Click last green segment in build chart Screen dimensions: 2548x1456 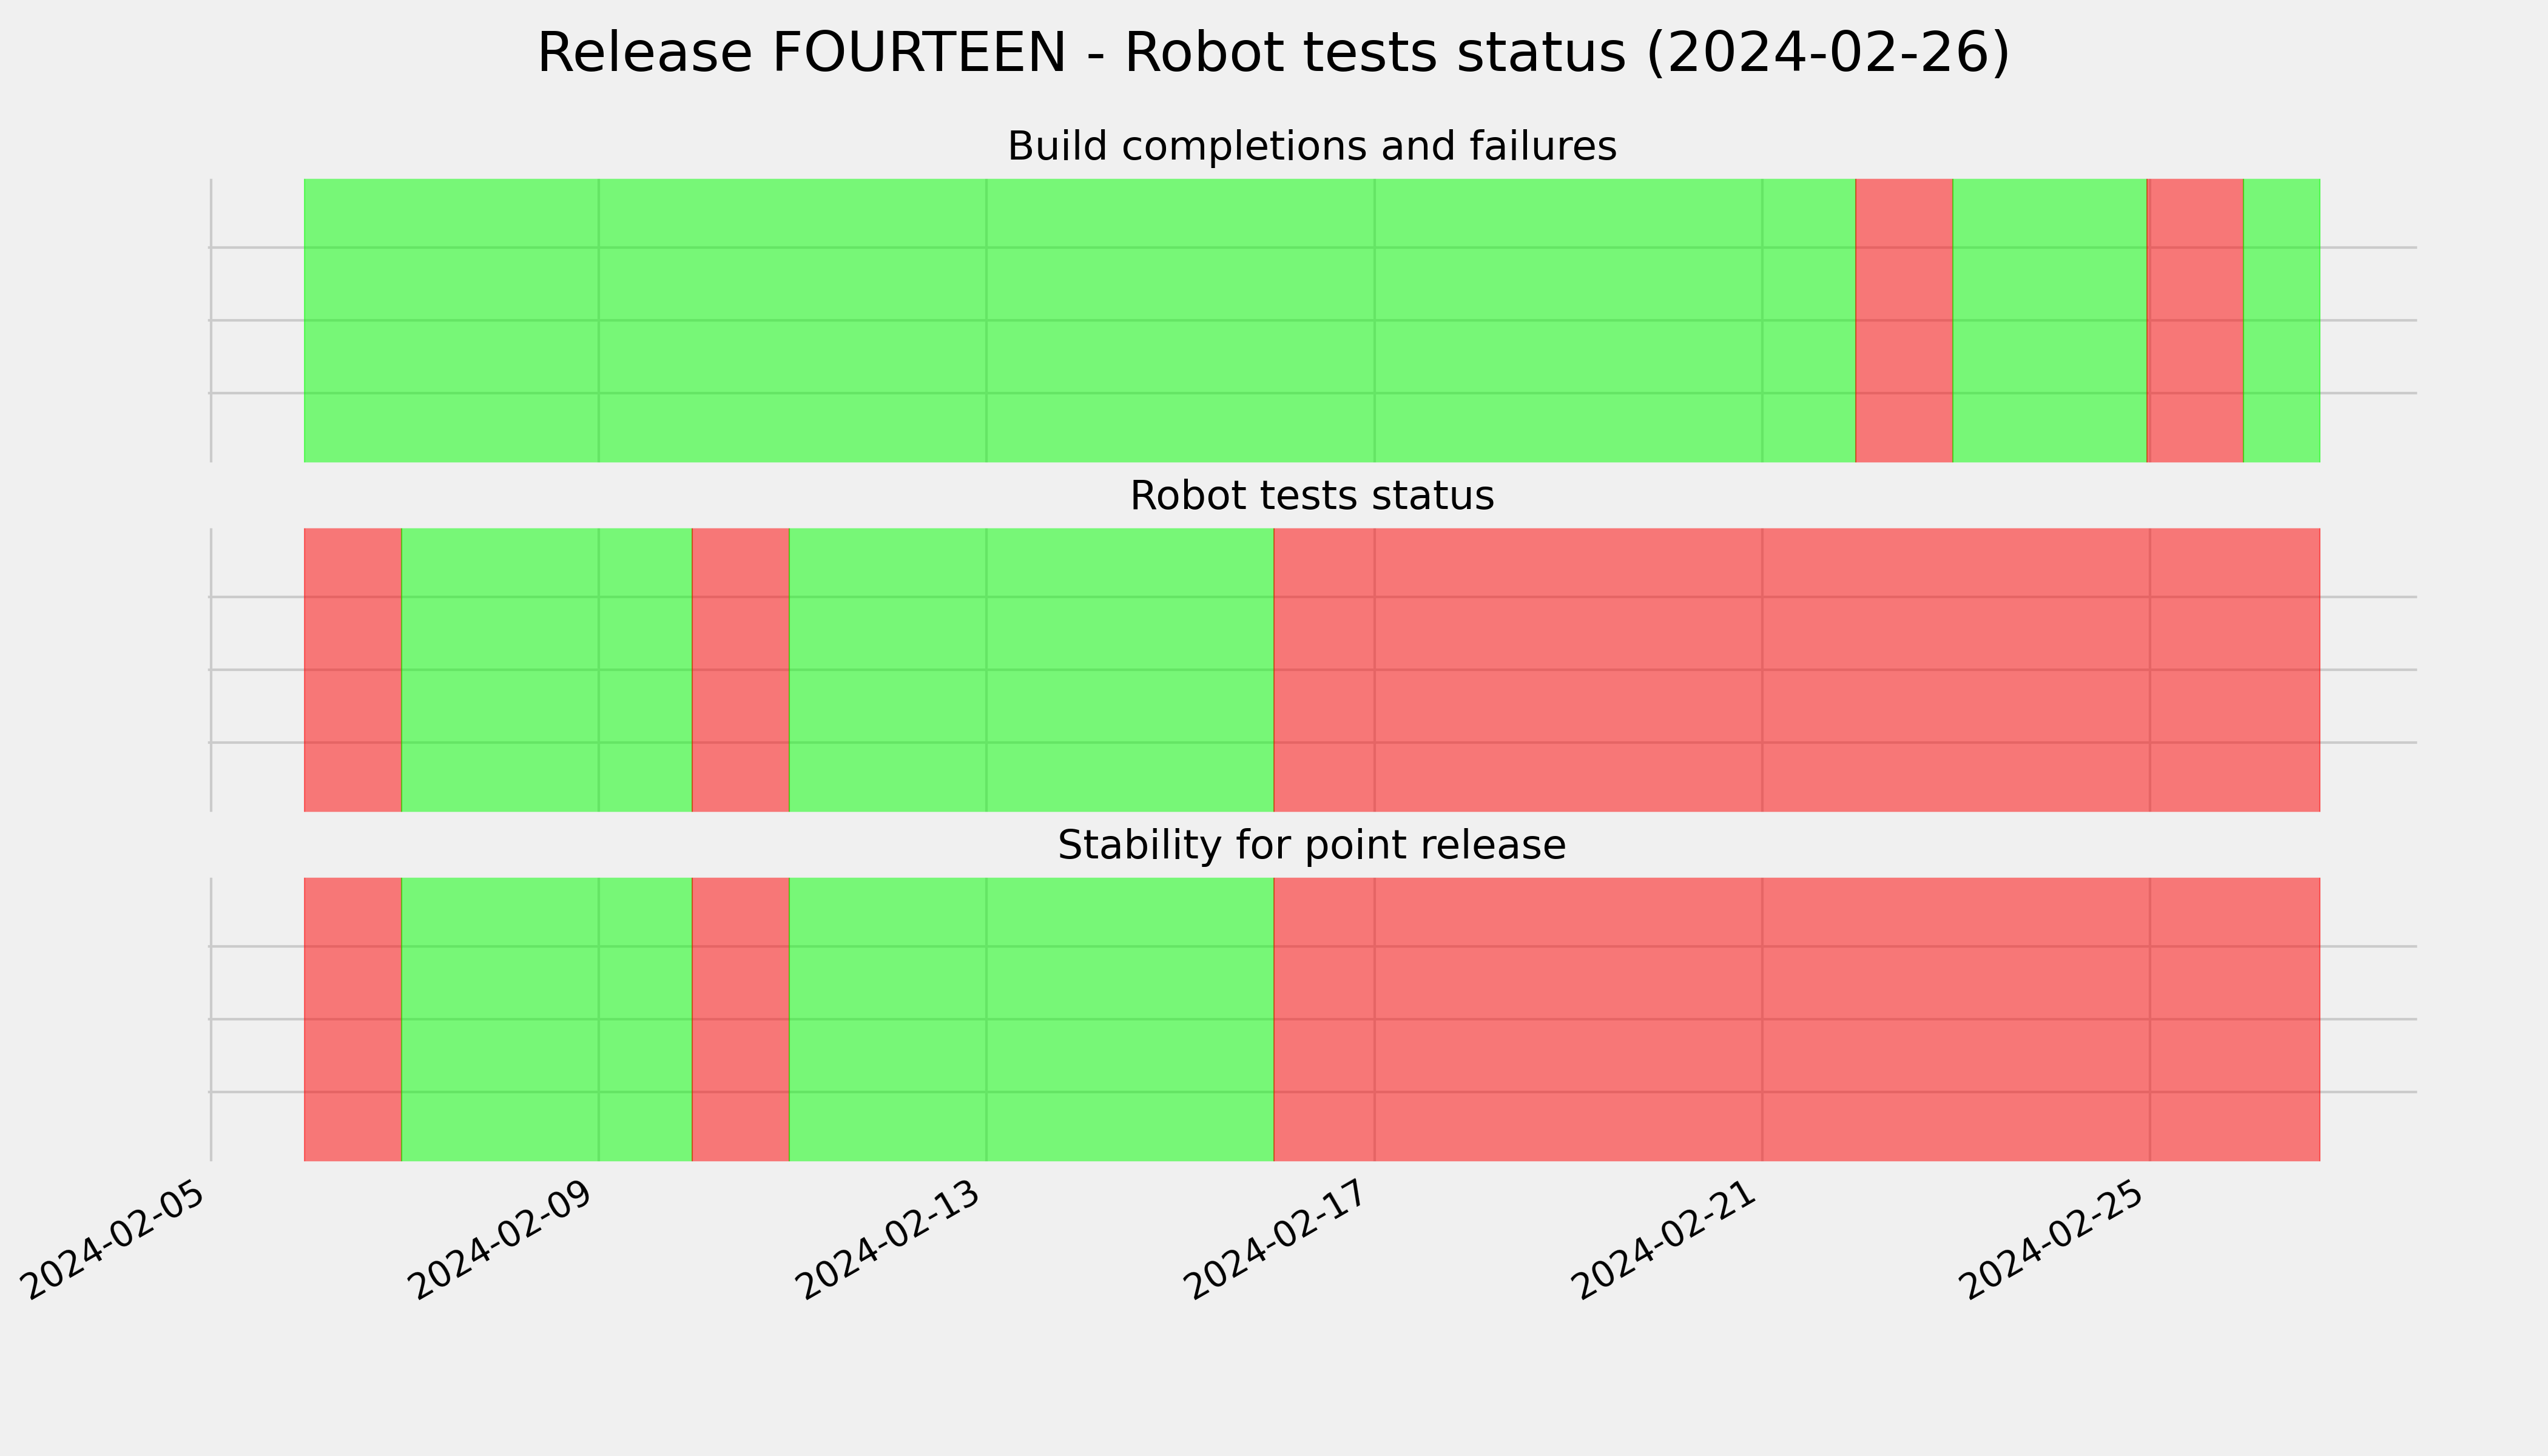point(2282,320)
